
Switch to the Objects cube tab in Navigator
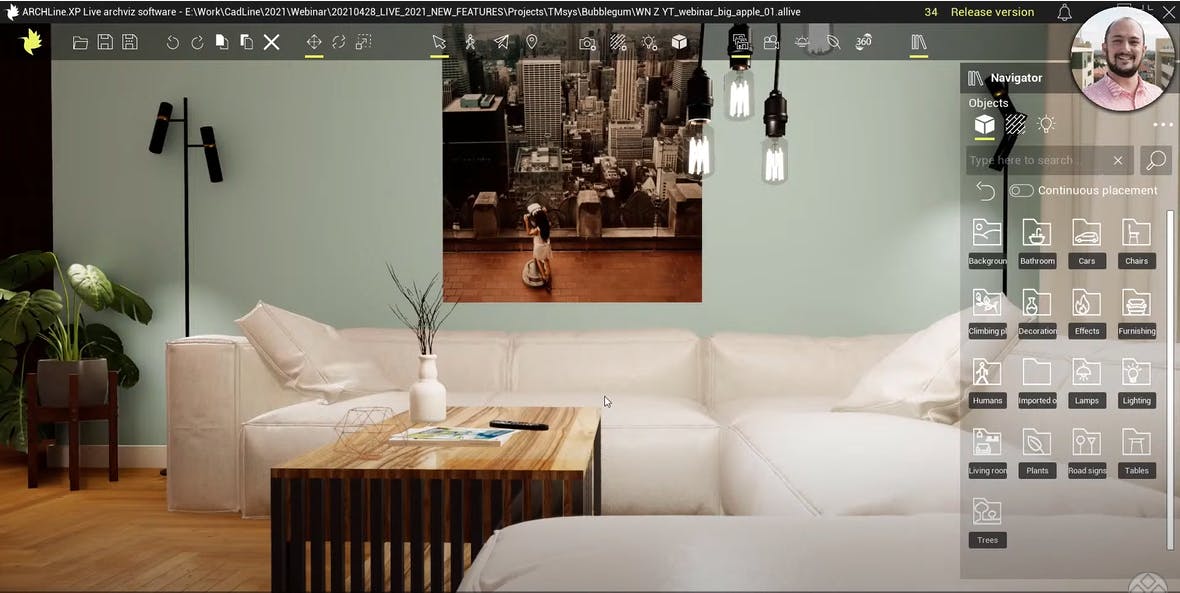tap(984, 124)
